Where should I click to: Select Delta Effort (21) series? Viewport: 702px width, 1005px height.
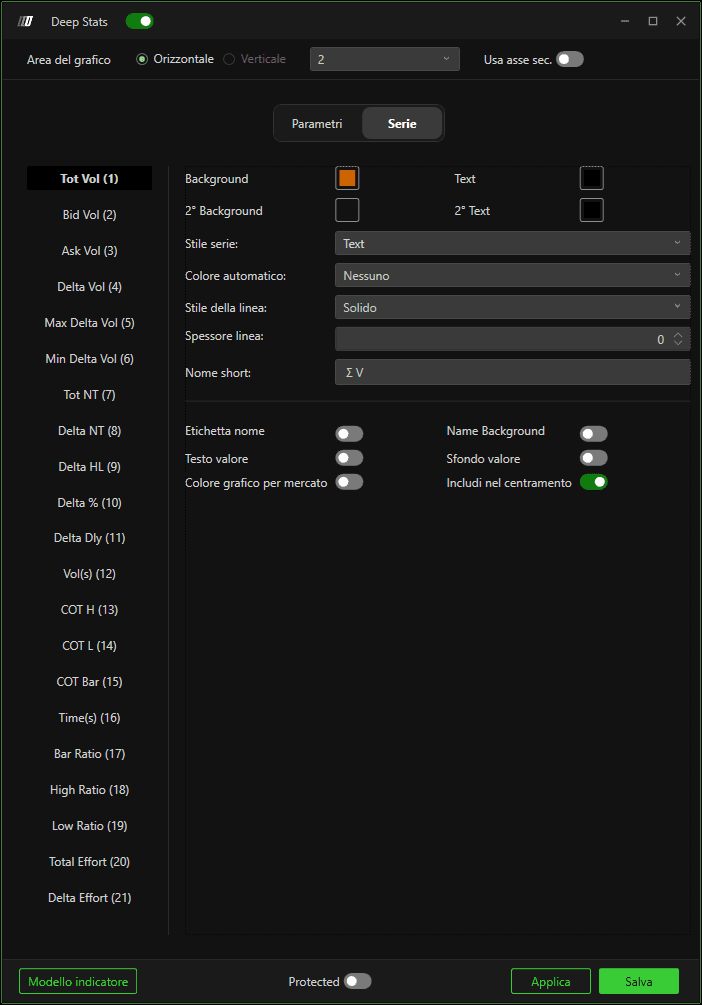[x=89, y=897]
